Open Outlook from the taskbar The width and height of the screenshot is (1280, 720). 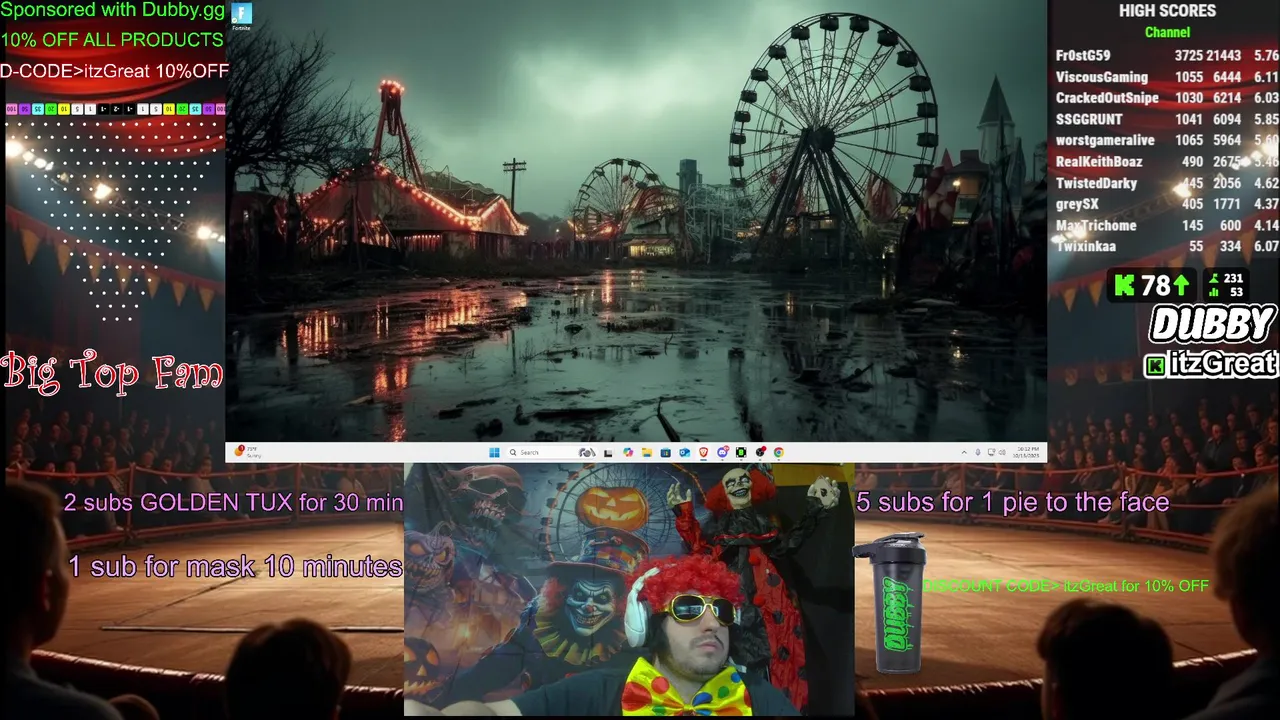pos(684,452)
